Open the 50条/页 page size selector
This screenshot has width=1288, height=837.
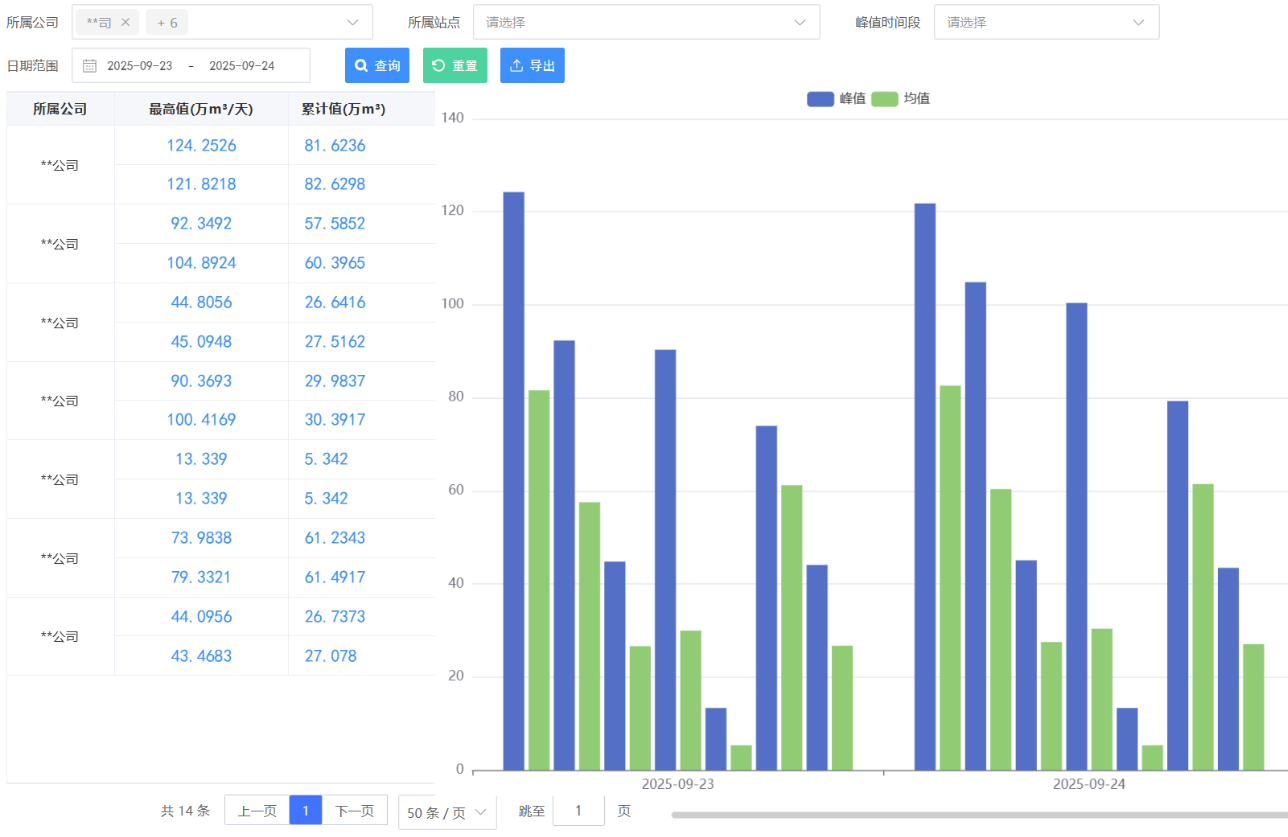447,812
